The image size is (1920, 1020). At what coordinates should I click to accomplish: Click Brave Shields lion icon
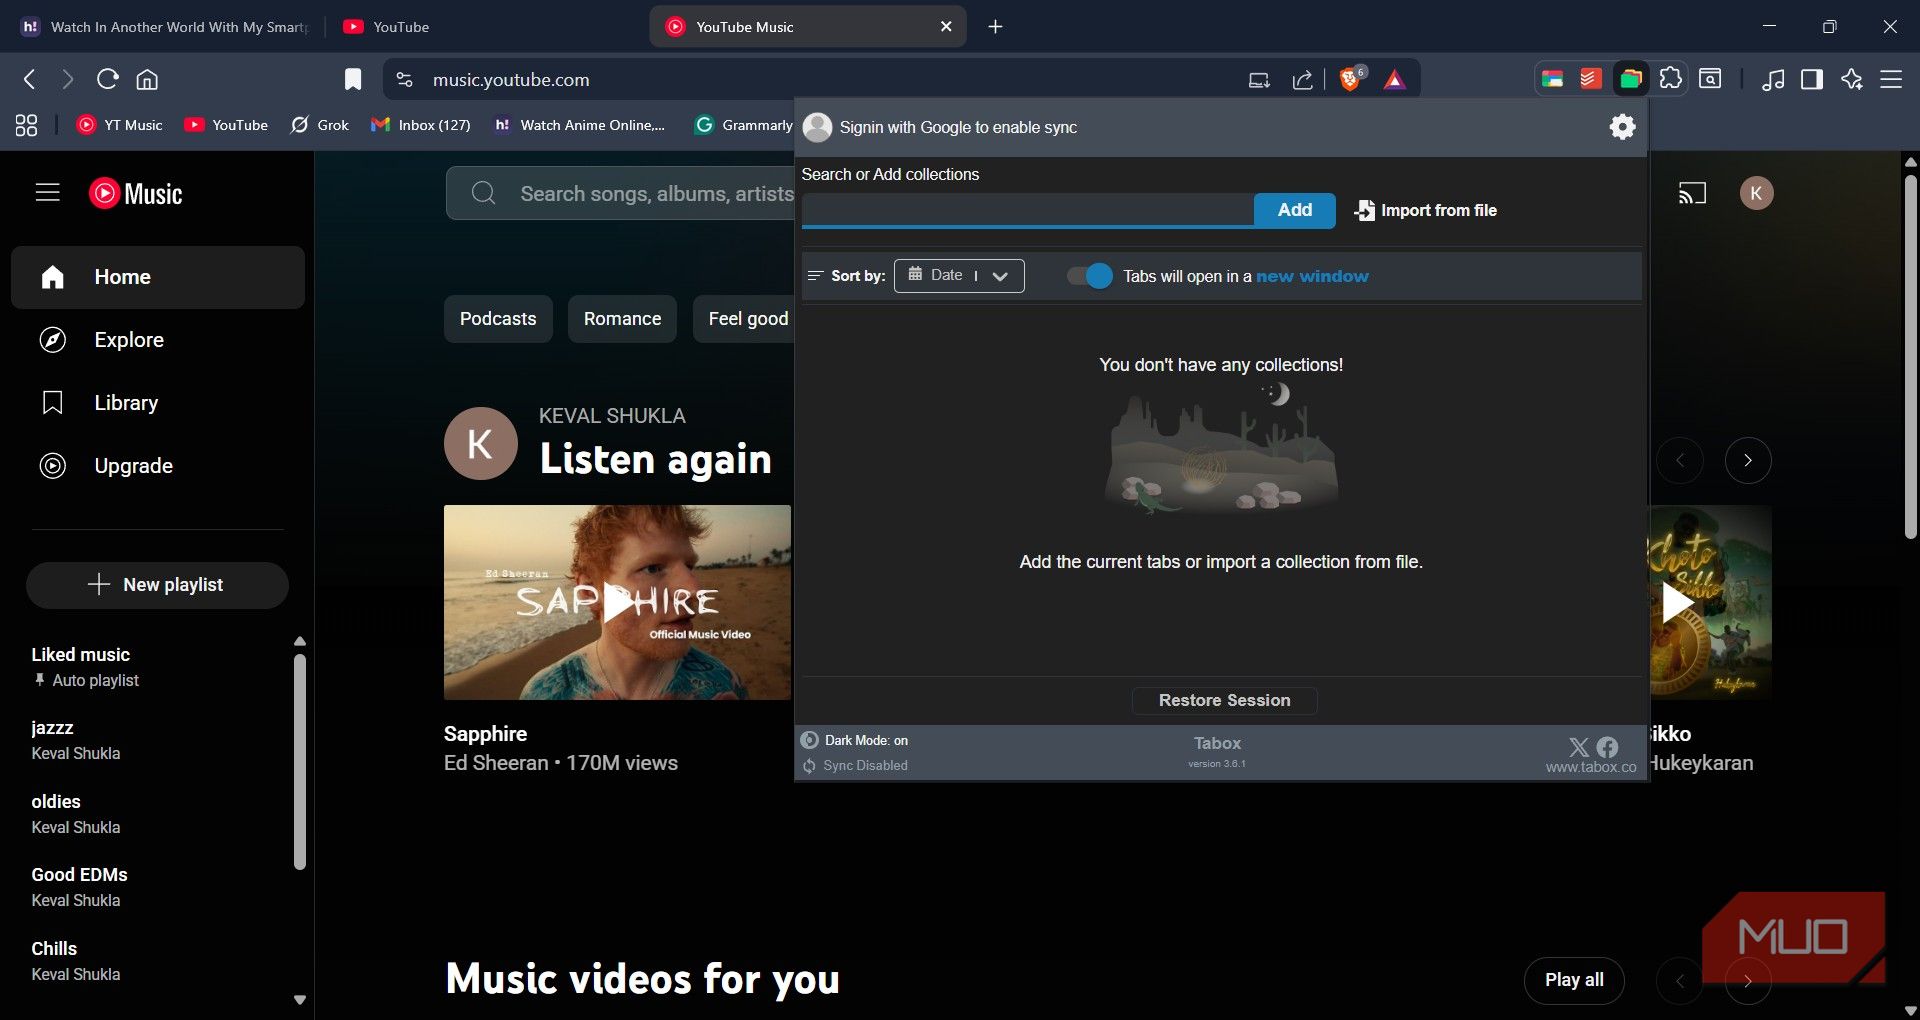pyautogui.click(x=1351, y=79)
